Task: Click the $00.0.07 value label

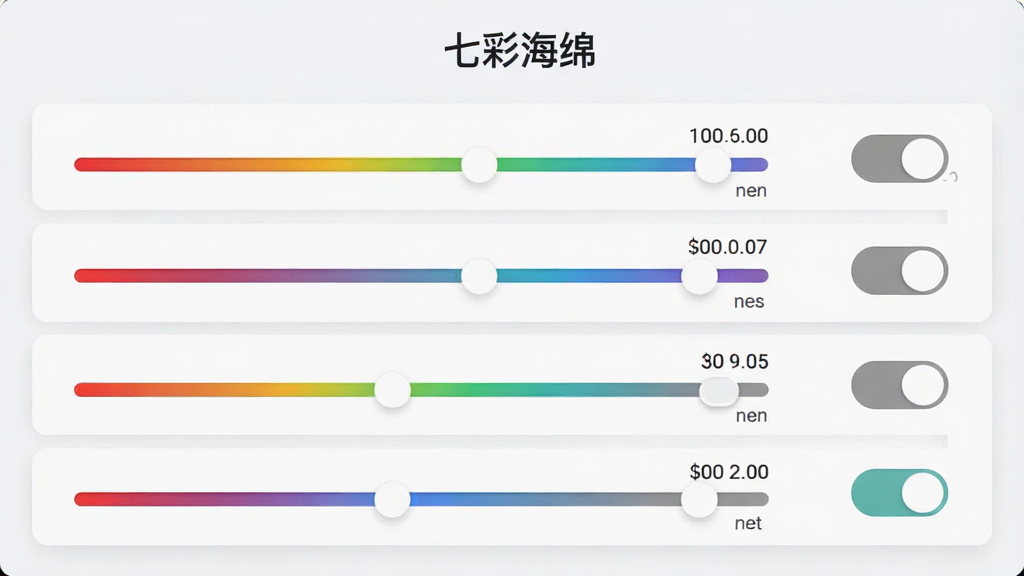Action: click(x=728, y=247)
